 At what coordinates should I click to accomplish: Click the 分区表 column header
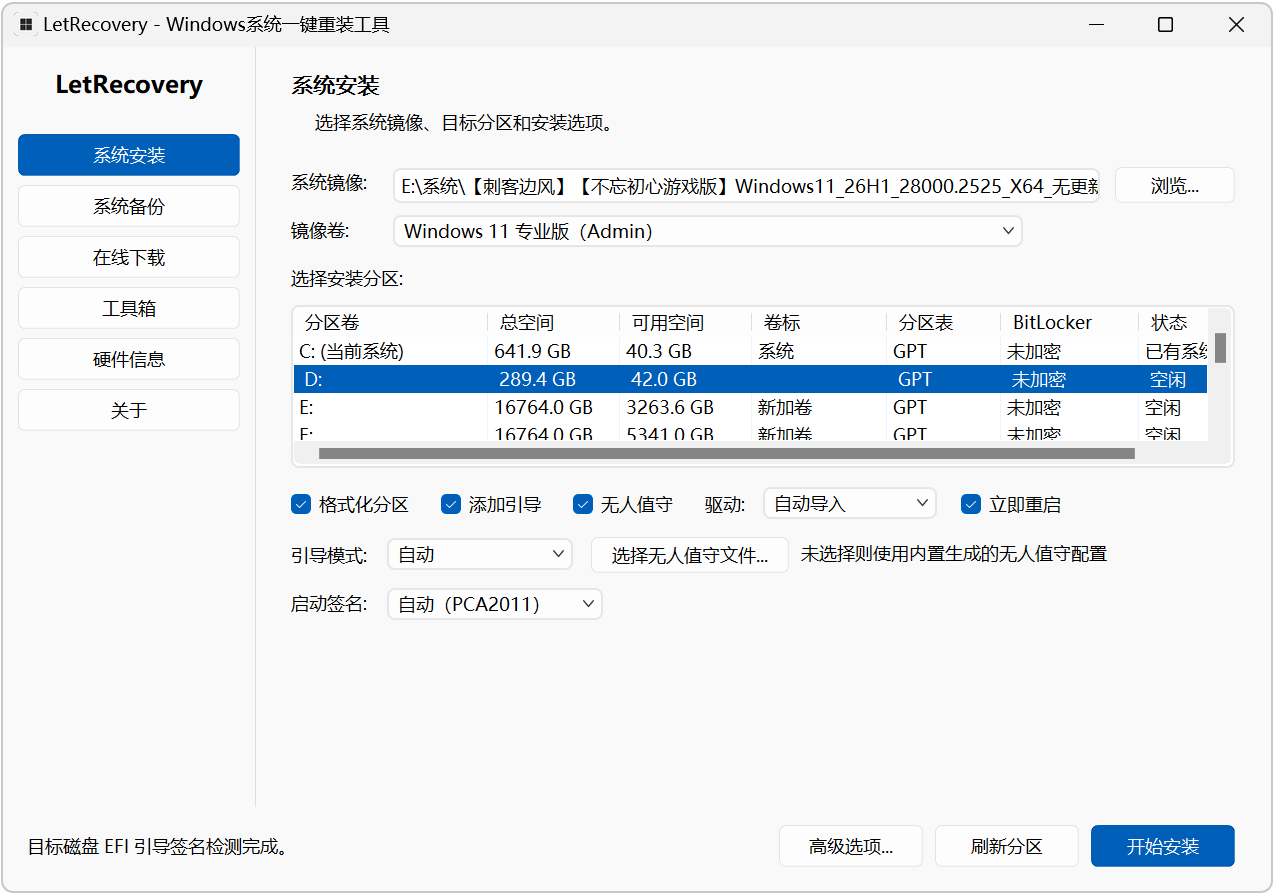click(944, 322)
